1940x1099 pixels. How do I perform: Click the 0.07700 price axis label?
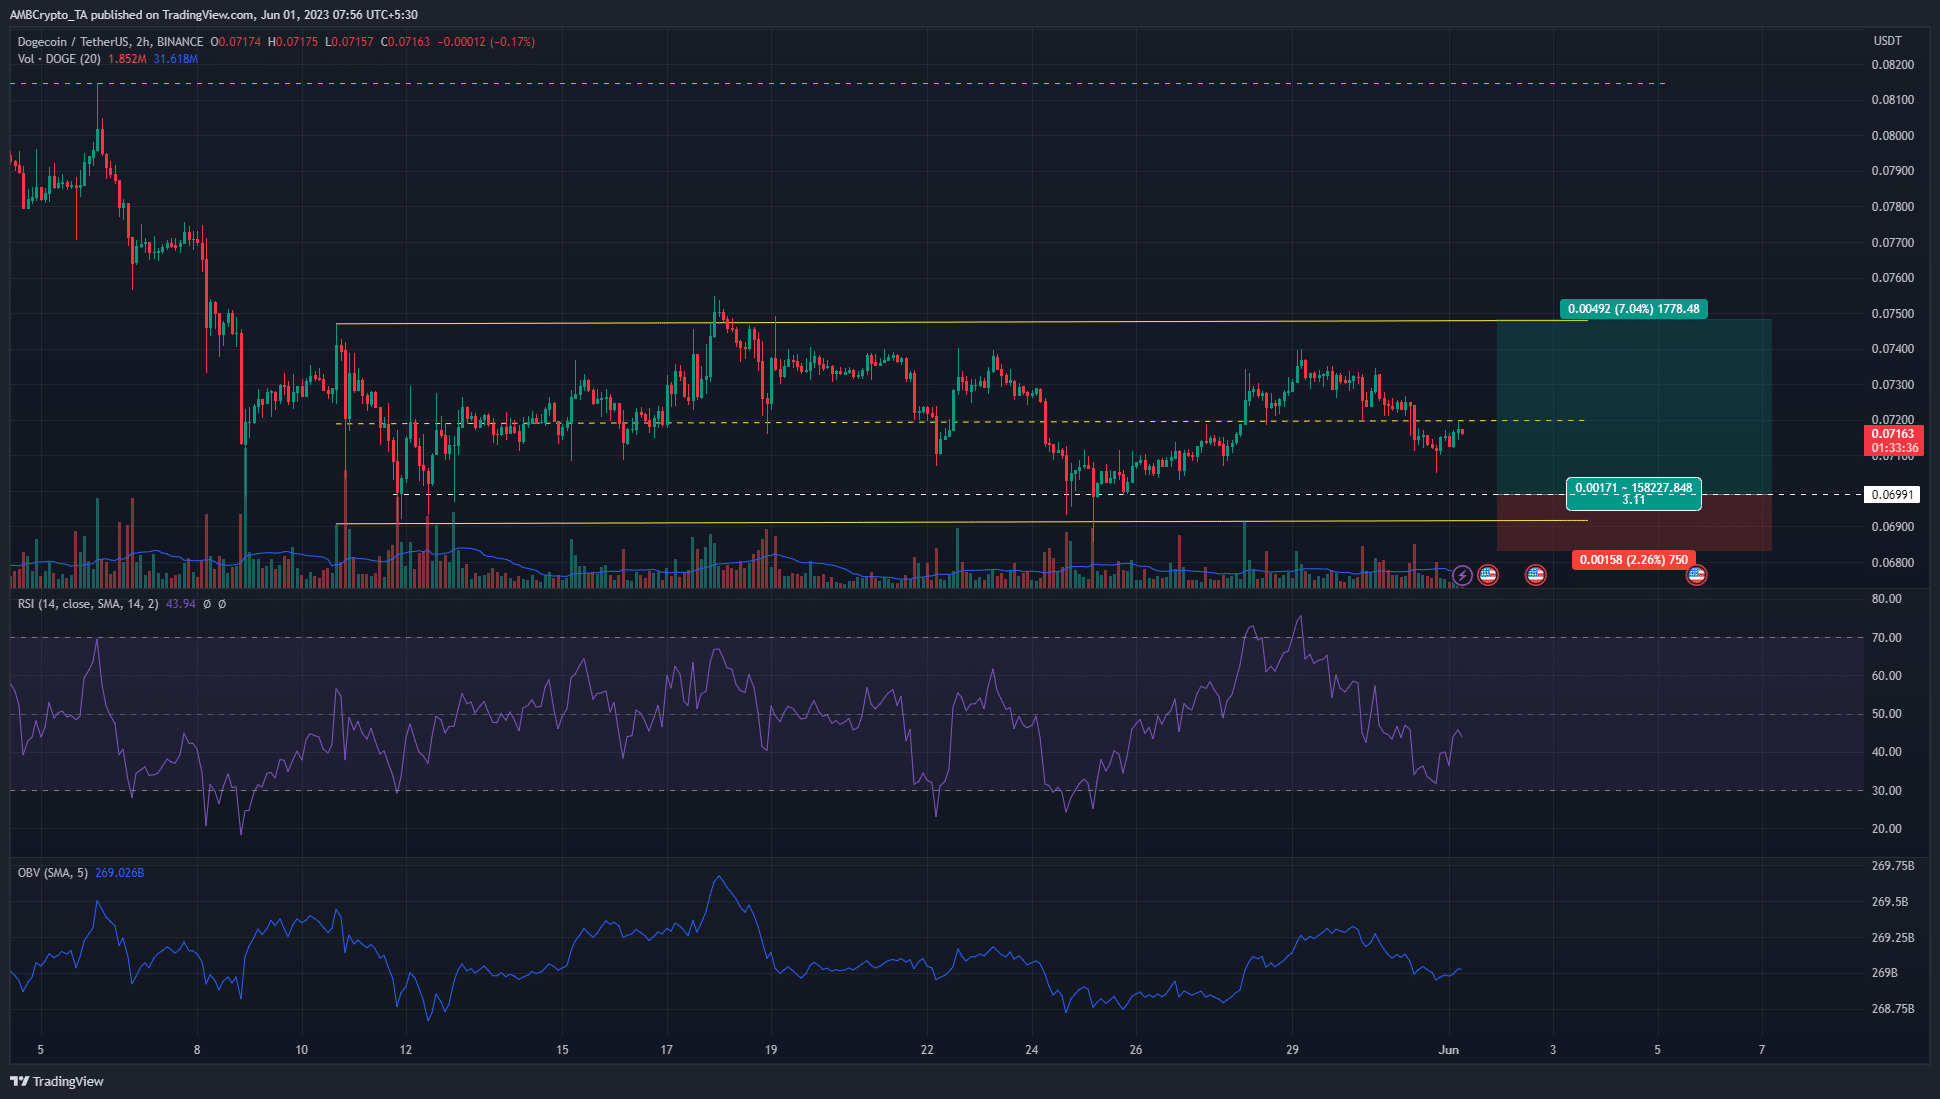point(1893,243)
